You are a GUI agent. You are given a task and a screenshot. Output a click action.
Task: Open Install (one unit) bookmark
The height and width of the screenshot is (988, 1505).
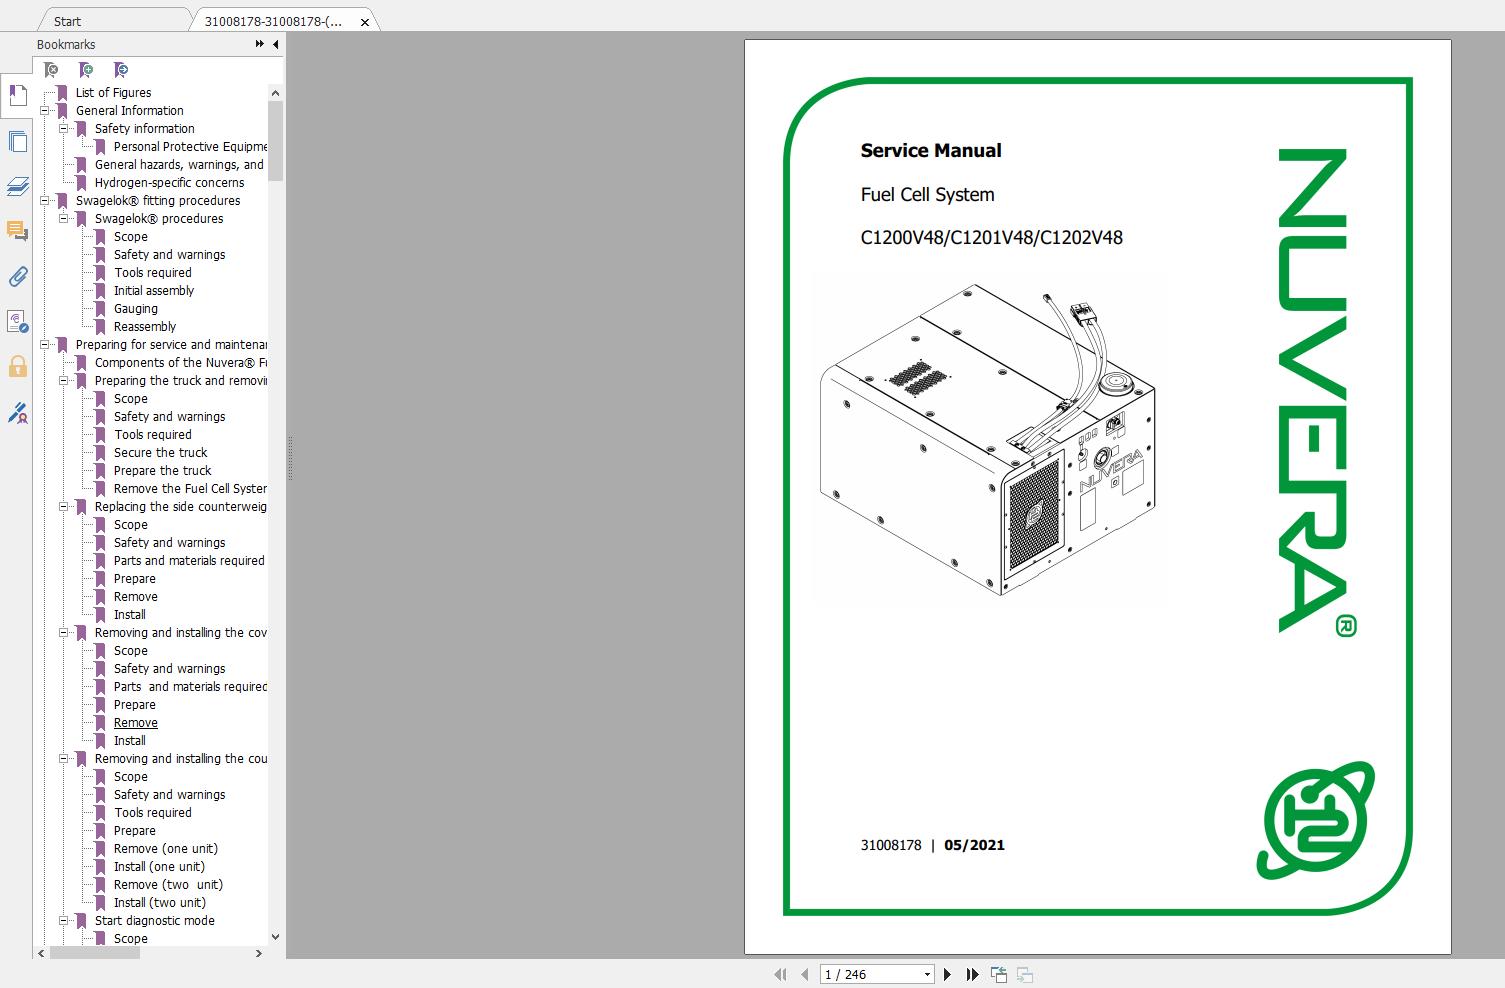coord(159,867)
